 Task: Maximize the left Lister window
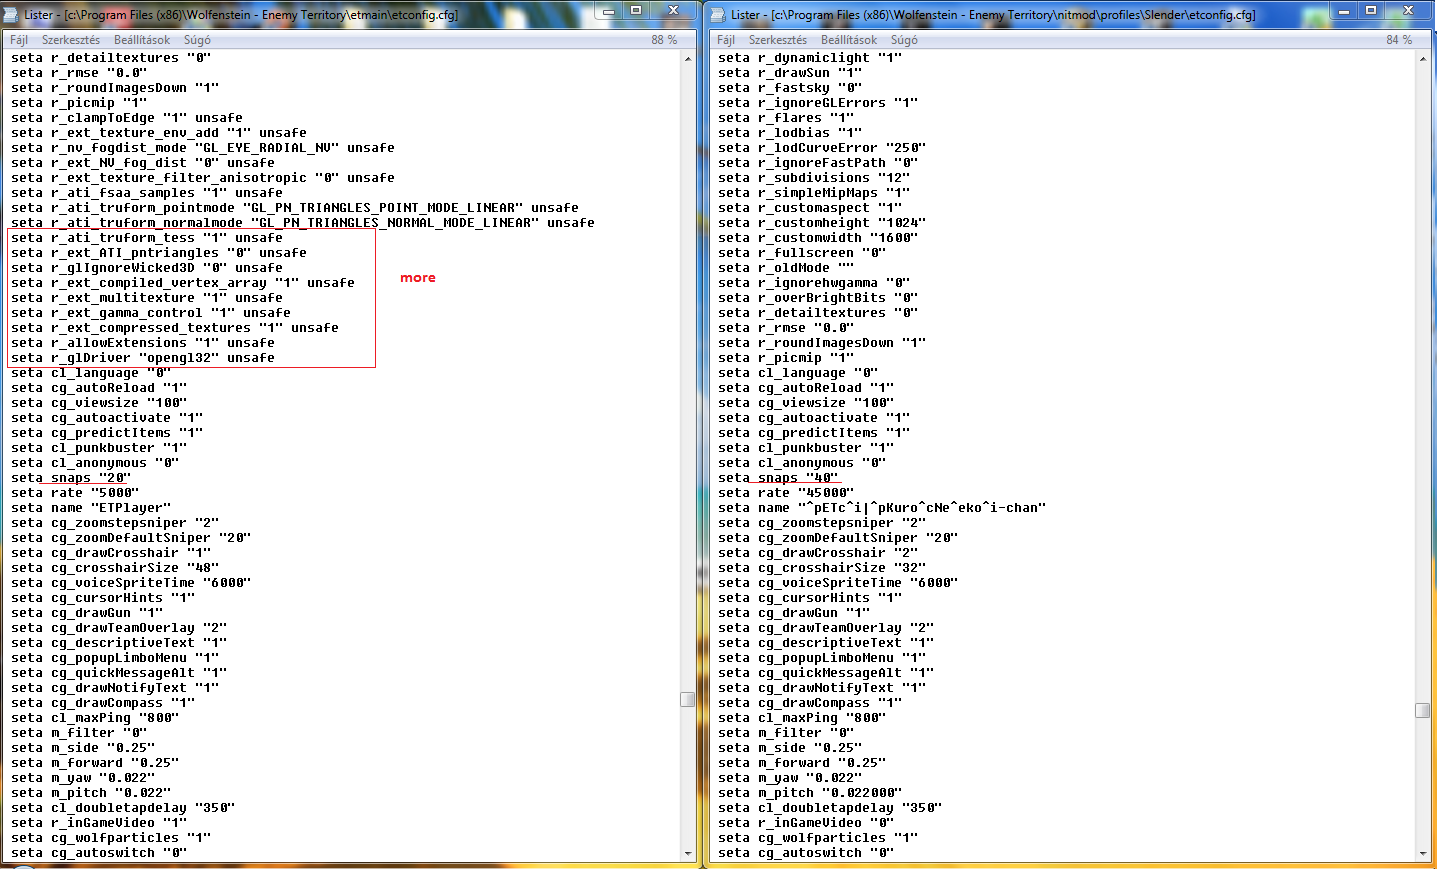636,10
